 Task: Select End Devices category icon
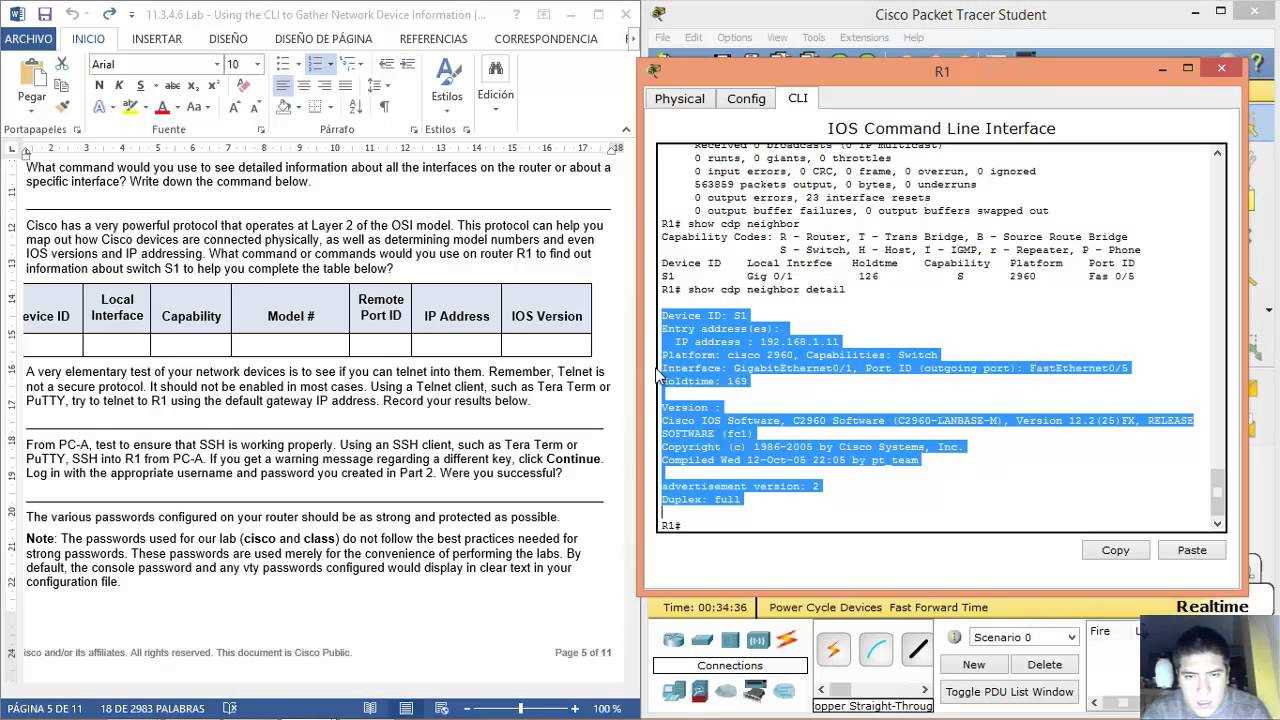point(675,691)
